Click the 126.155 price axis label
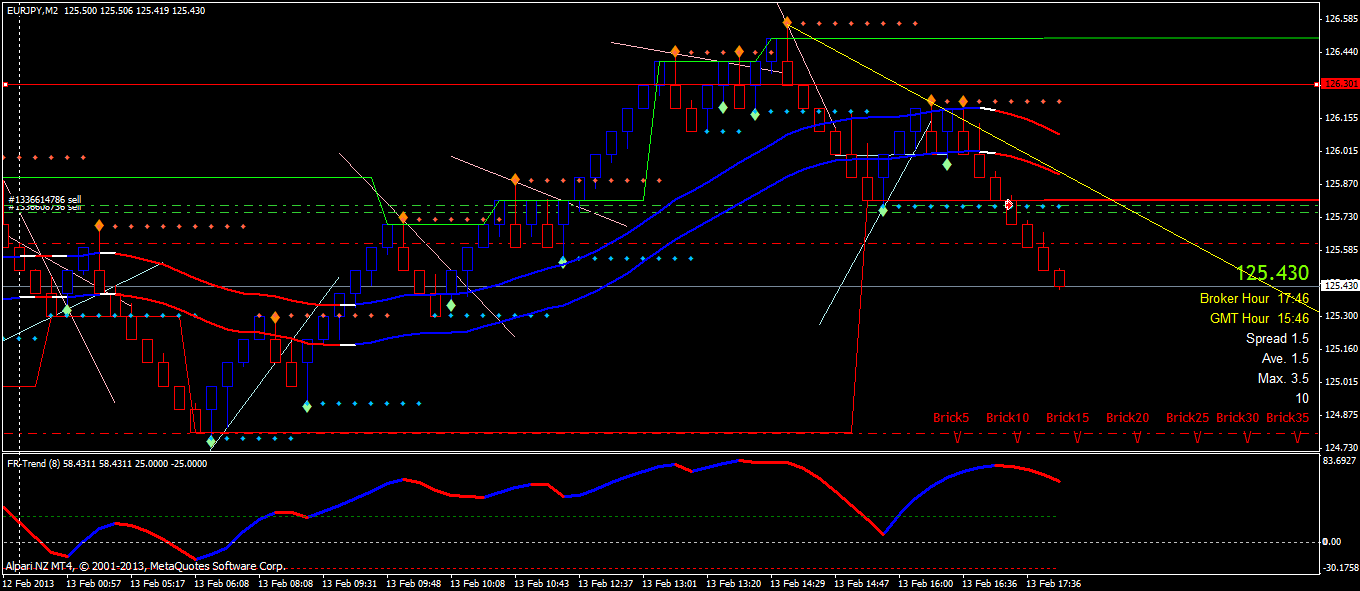 [x=1341, y=118]
